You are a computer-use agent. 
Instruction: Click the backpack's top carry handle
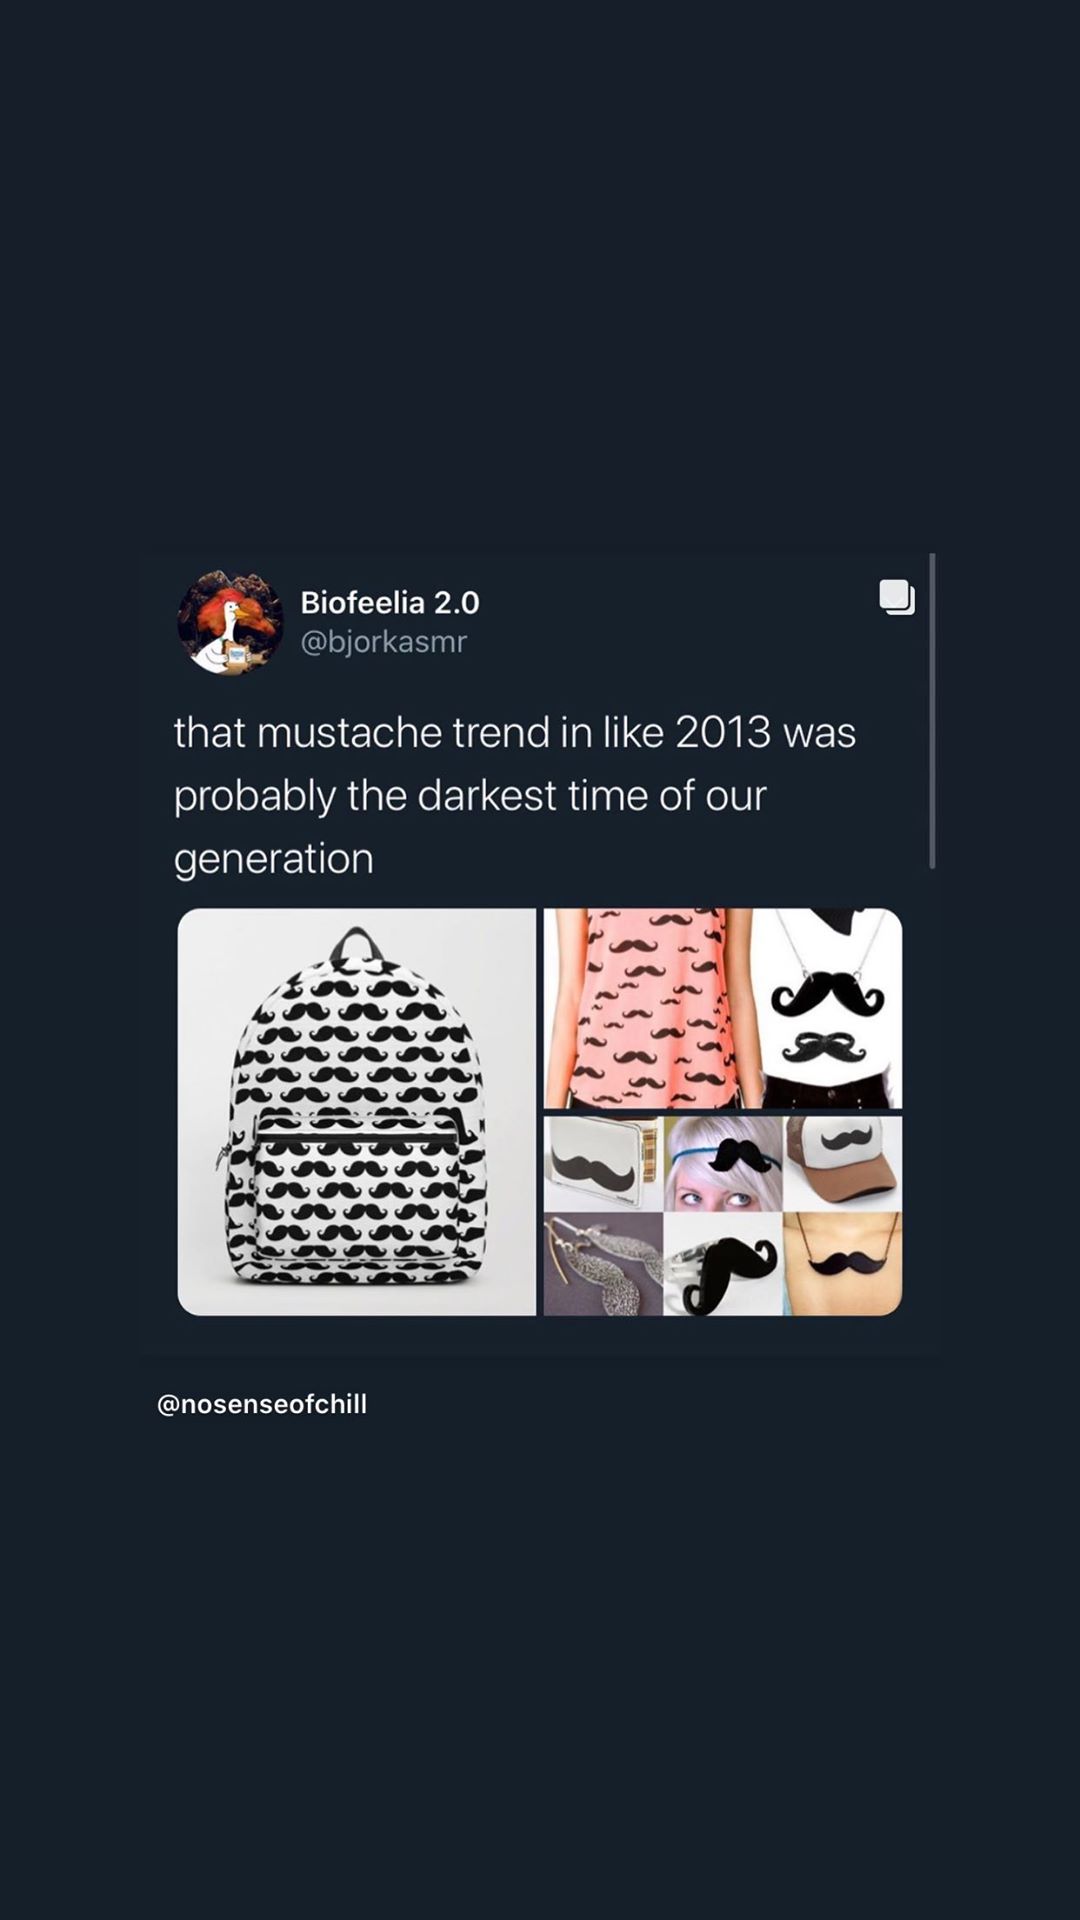[x=356, y=944]
